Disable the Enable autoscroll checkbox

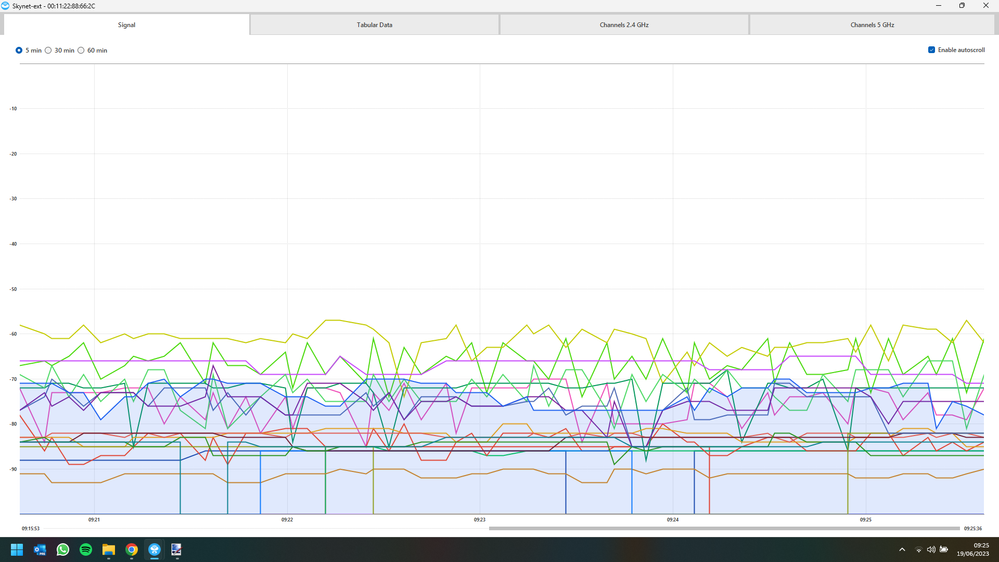click(x=932, y=50)
